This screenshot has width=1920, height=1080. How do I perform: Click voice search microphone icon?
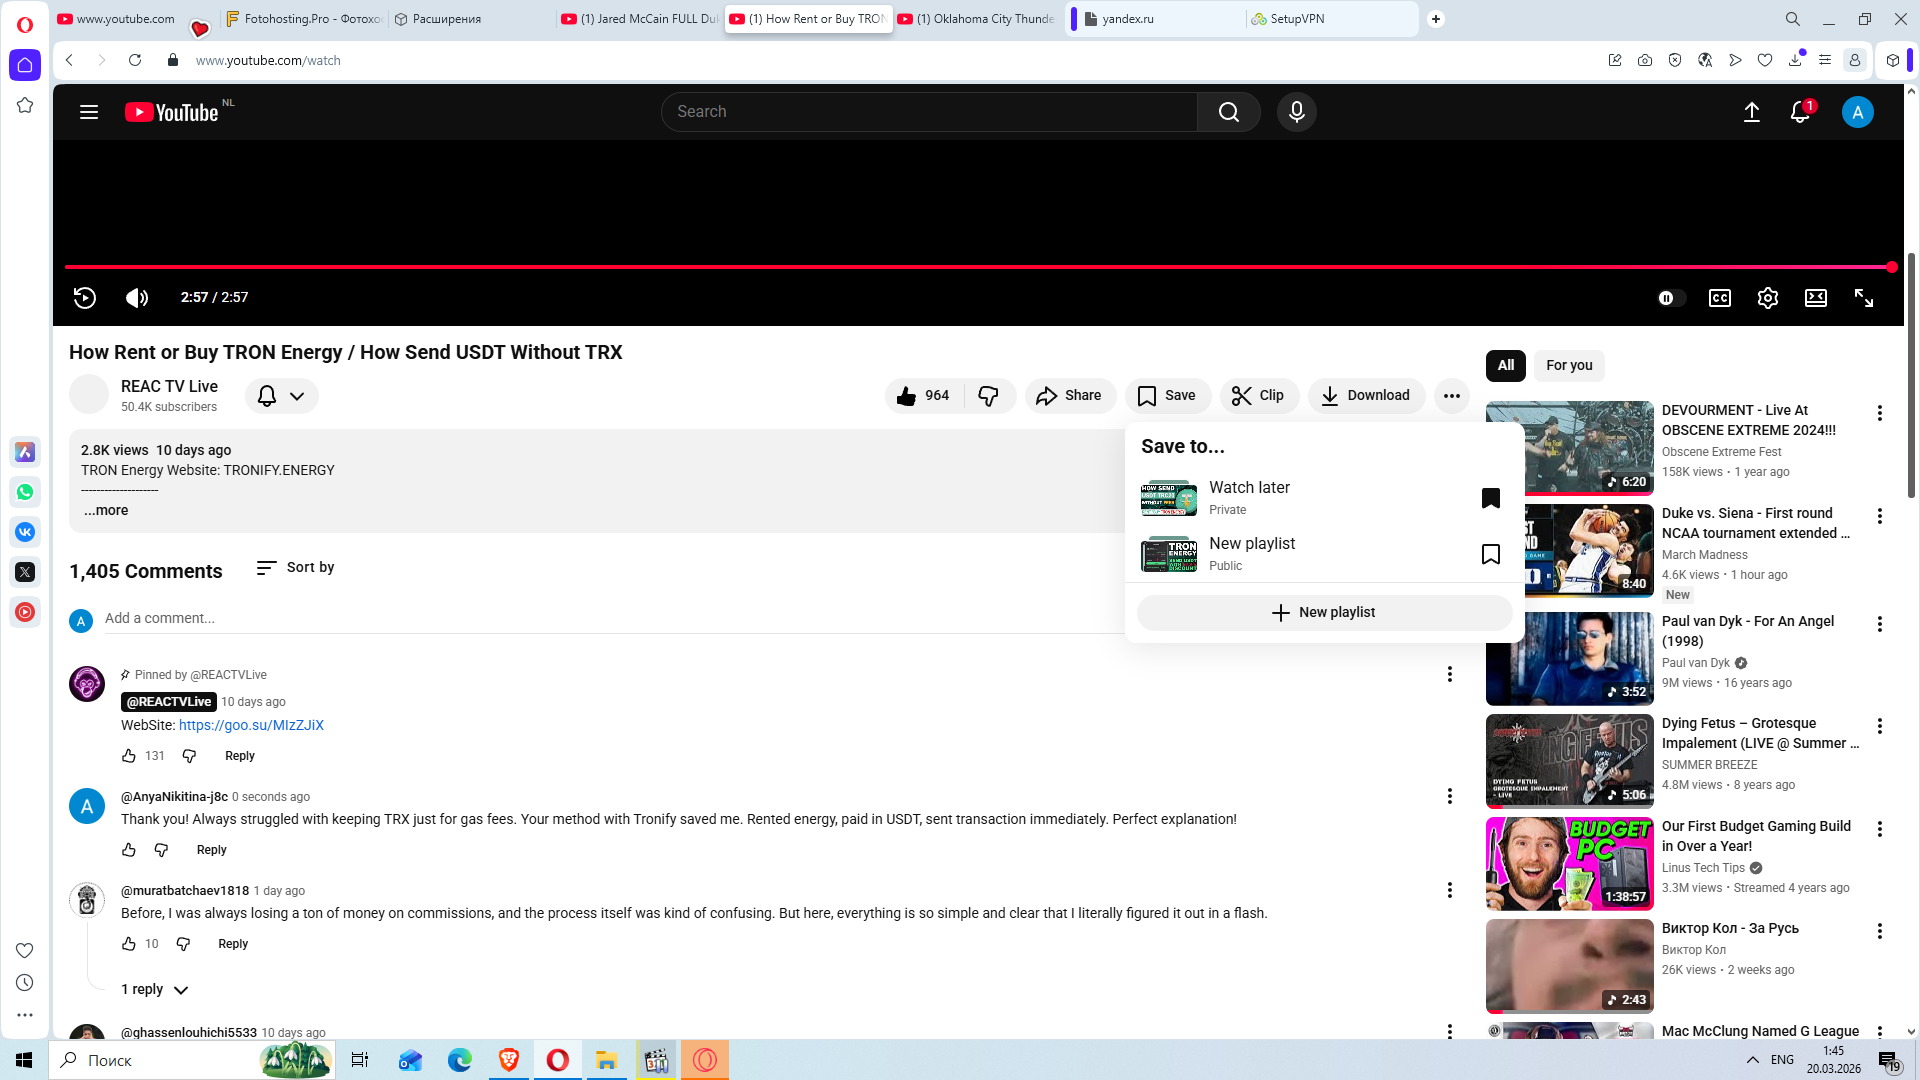[1296, 112]
